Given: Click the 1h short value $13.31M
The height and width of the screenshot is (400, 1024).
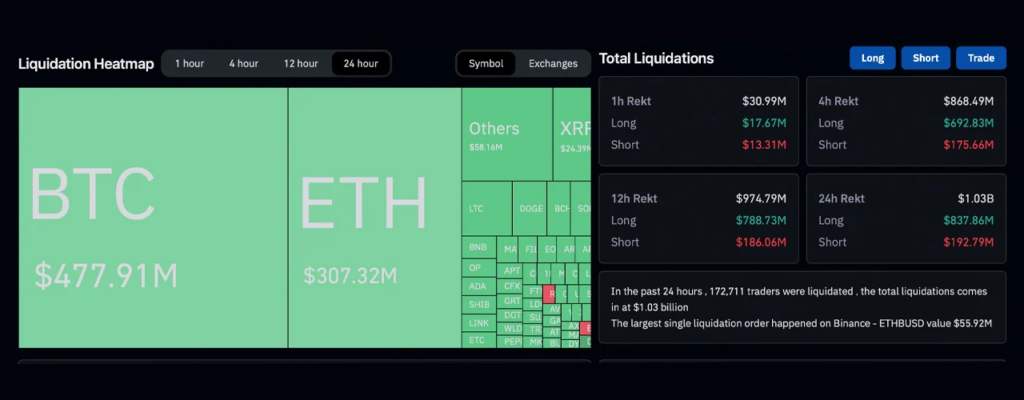Looking at the screenshot, I should click(764, 145).
